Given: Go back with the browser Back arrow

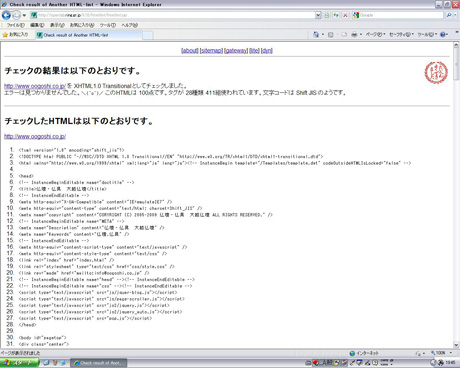Looking at the screenshot, I should pyautogui.click(x=6, y=15).
